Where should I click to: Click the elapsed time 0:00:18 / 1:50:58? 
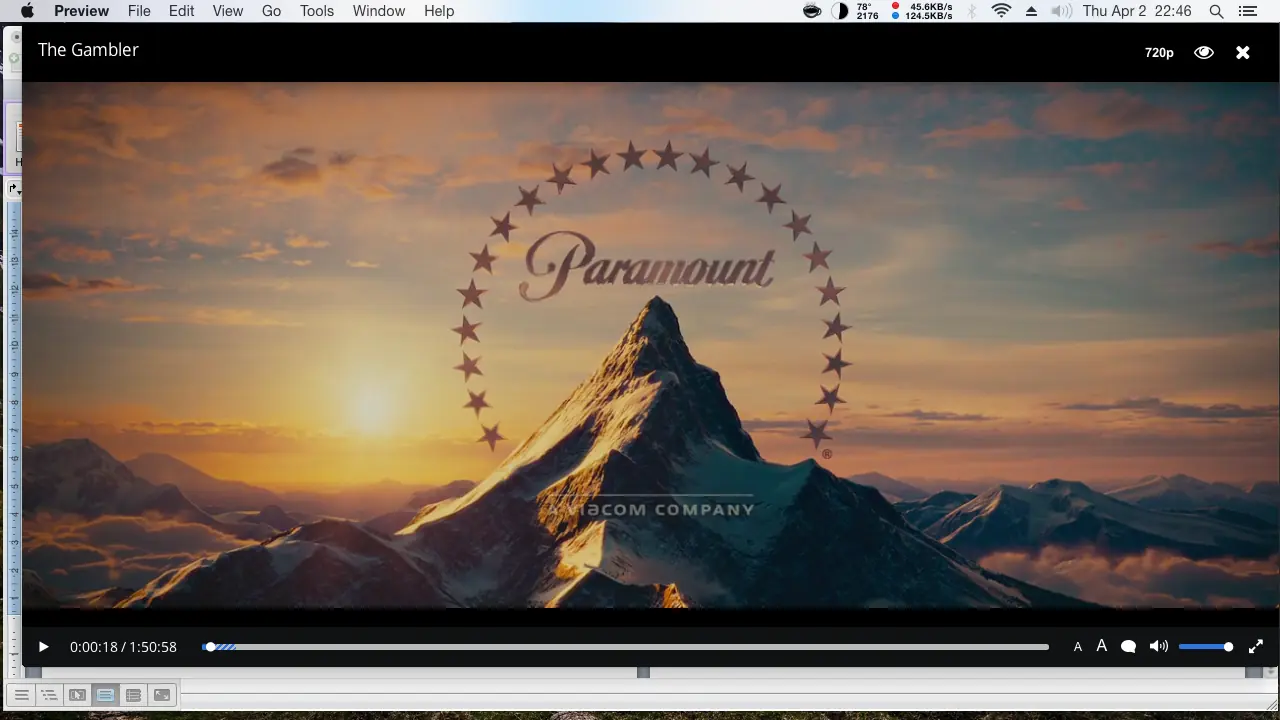point(123,647)
